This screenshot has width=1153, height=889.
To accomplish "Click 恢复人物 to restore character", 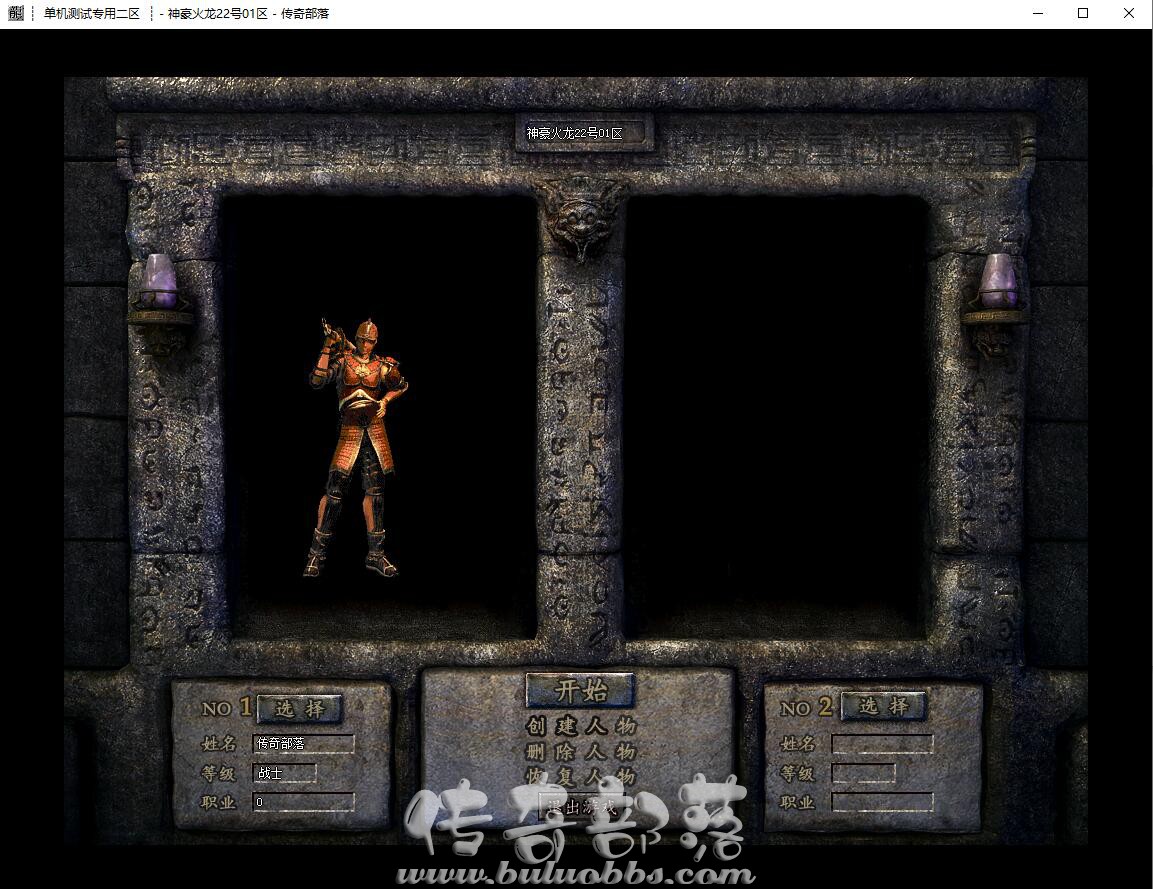I will (x=580, y=776).
